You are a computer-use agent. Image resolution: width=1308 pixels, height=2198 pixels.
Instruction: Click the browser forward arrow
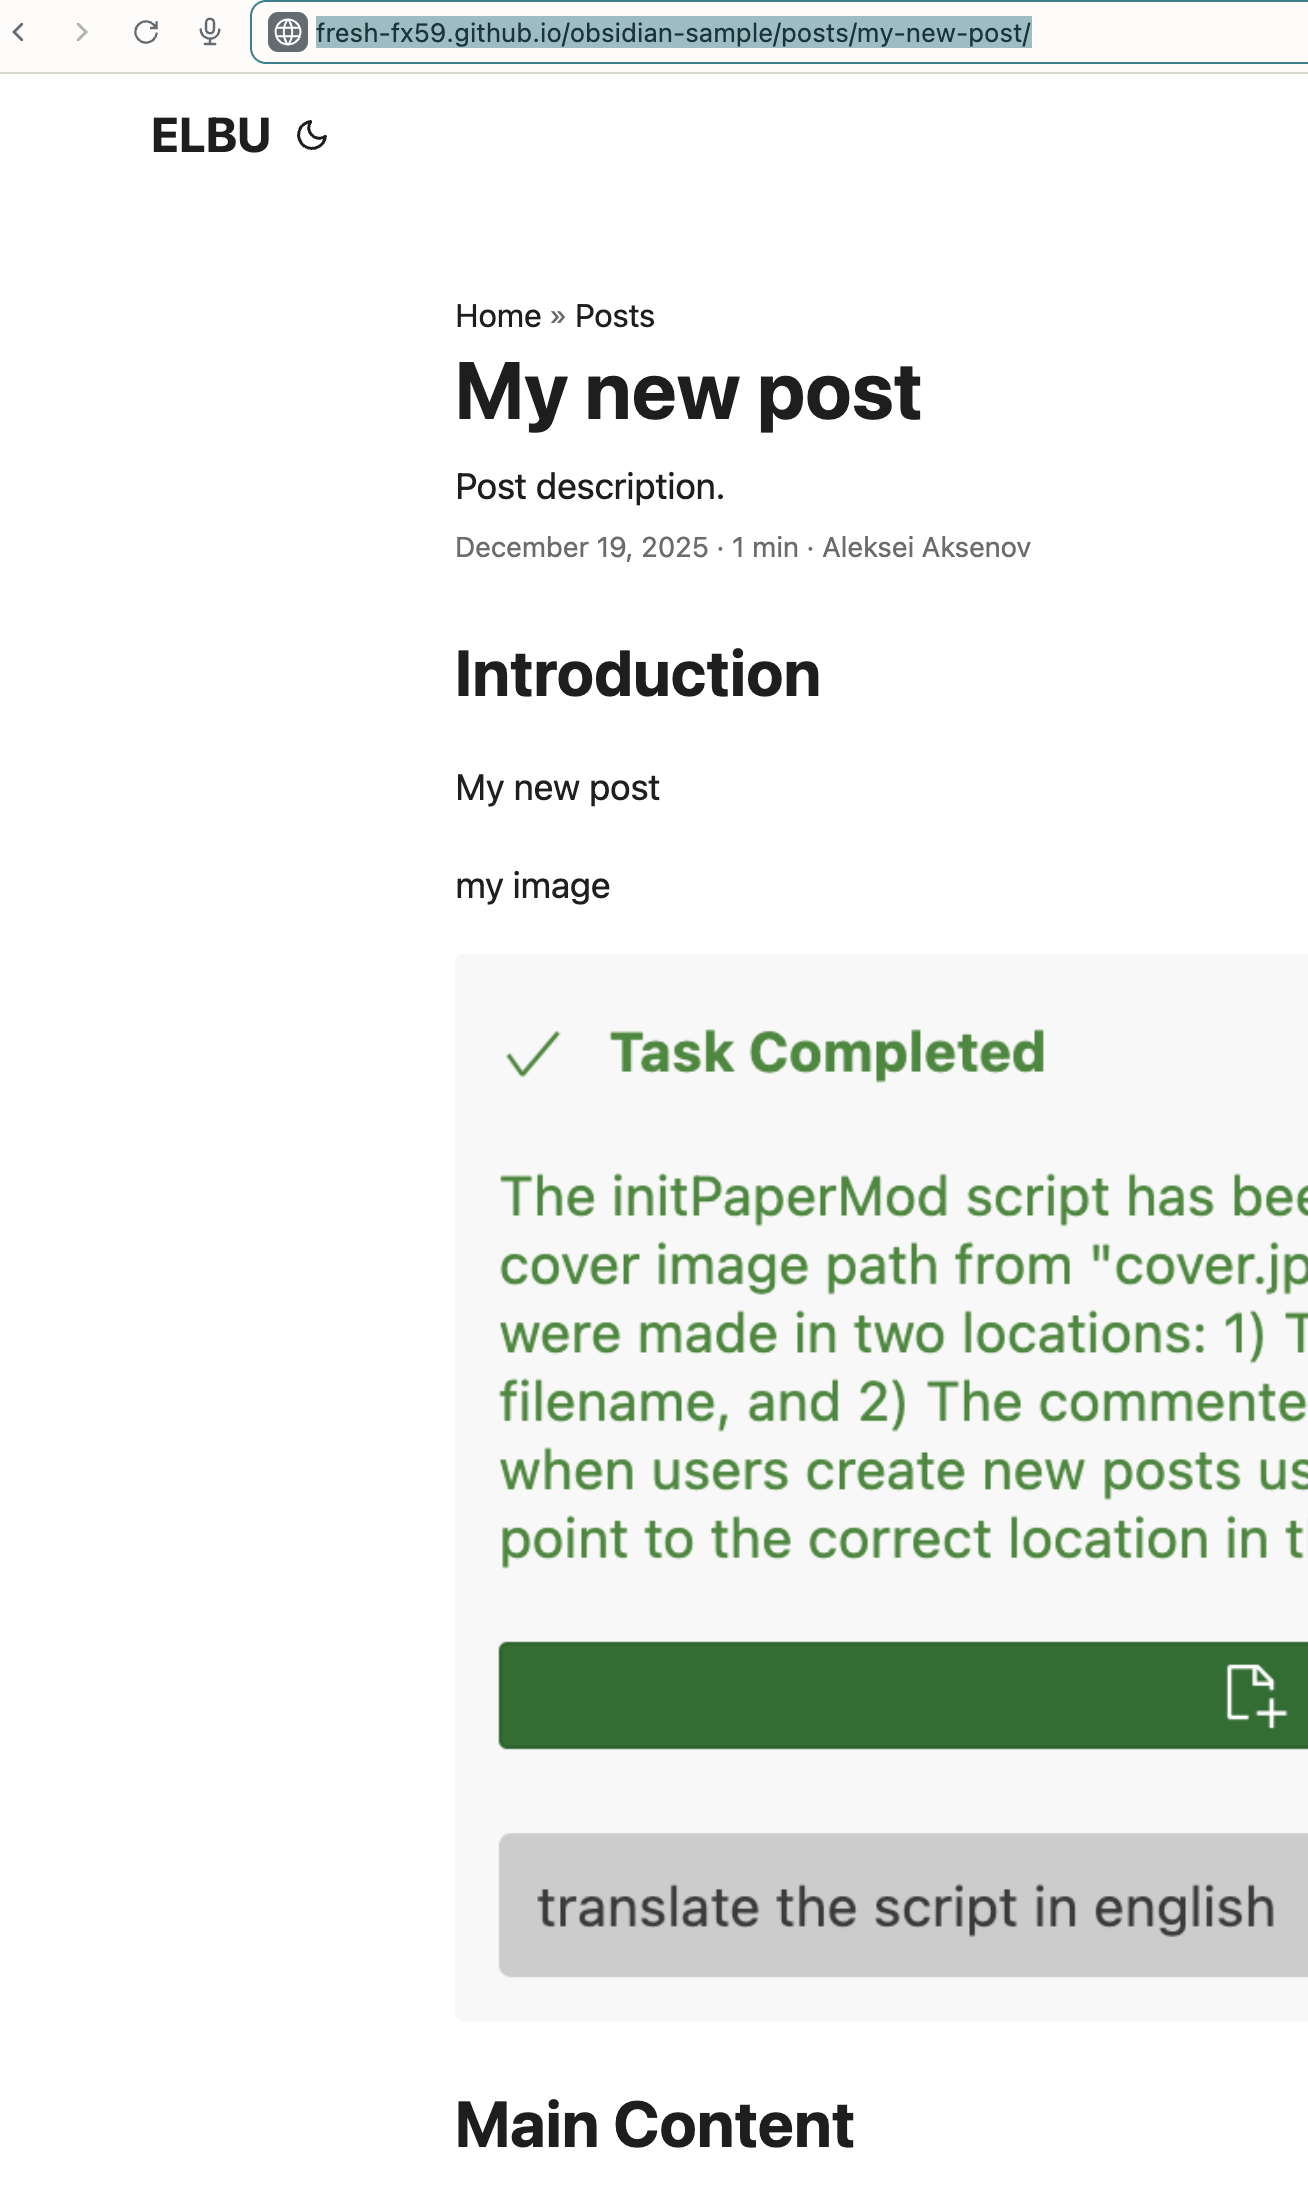tap(82, 33)
